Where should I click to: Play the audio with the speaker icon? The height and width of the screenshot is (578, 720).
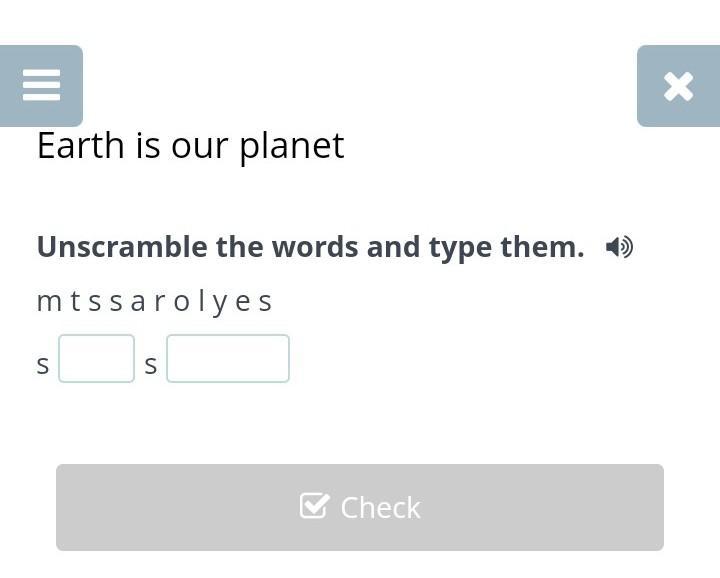(x=619, y=247)
